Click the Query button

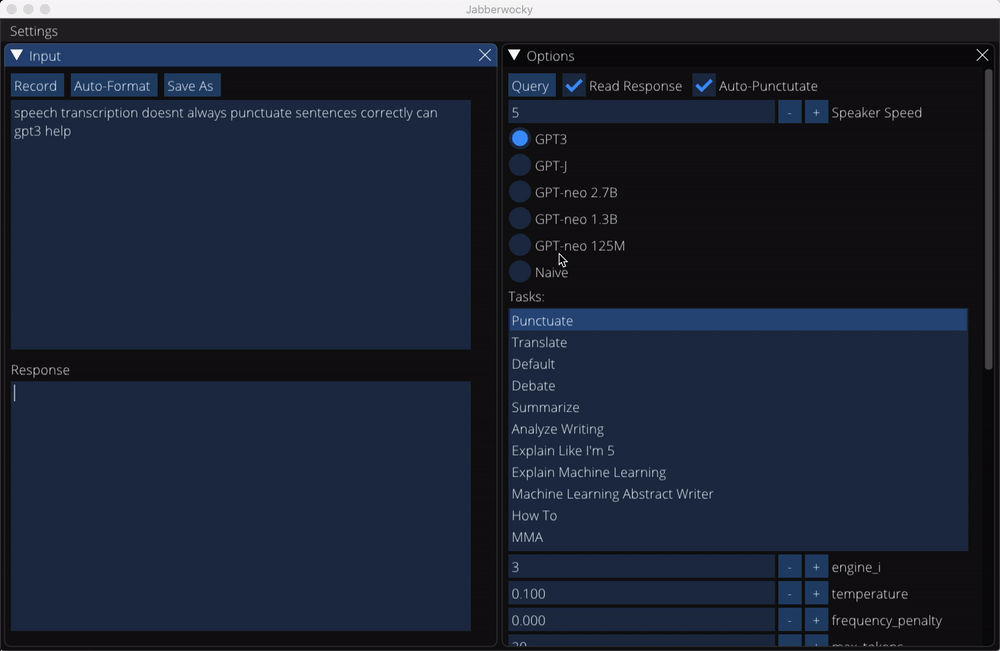pyautogui.click(x=530, y=85)
